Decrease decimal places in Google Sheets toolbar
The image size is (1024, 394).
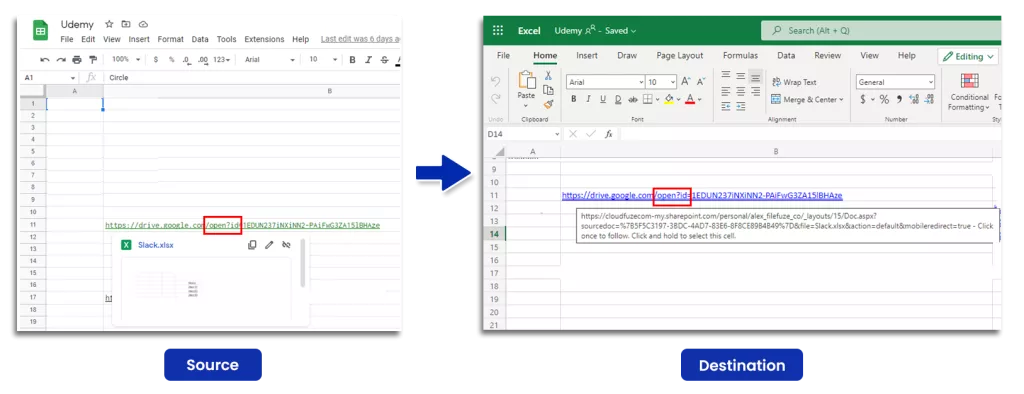186,59
